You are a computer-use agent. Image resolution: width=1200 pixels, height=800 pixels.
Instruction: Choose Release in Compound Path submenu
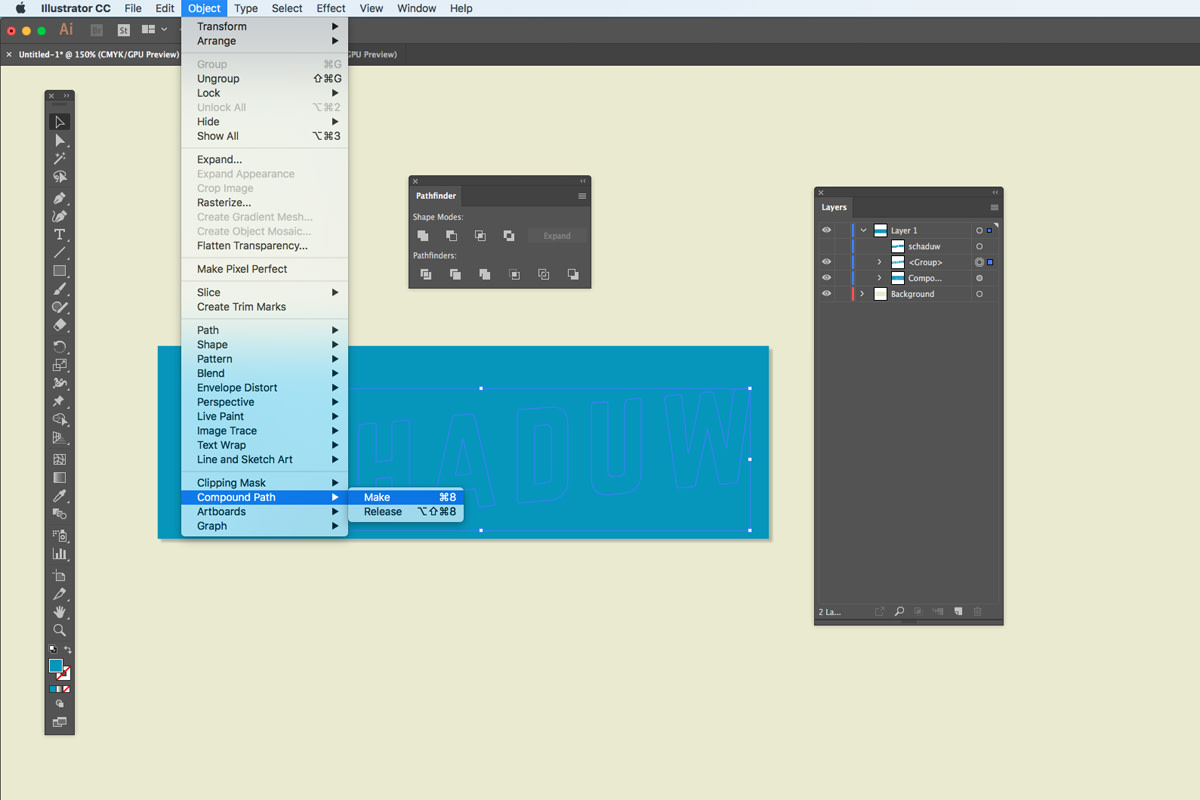click(406, 511)
